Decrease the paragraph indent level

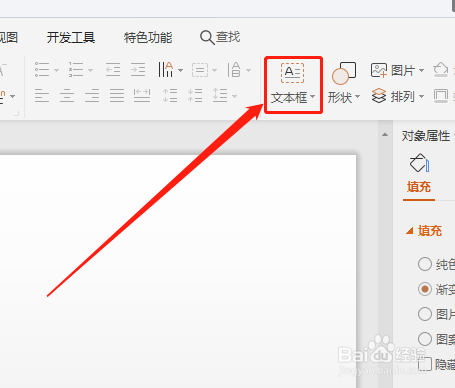point(113,70)
